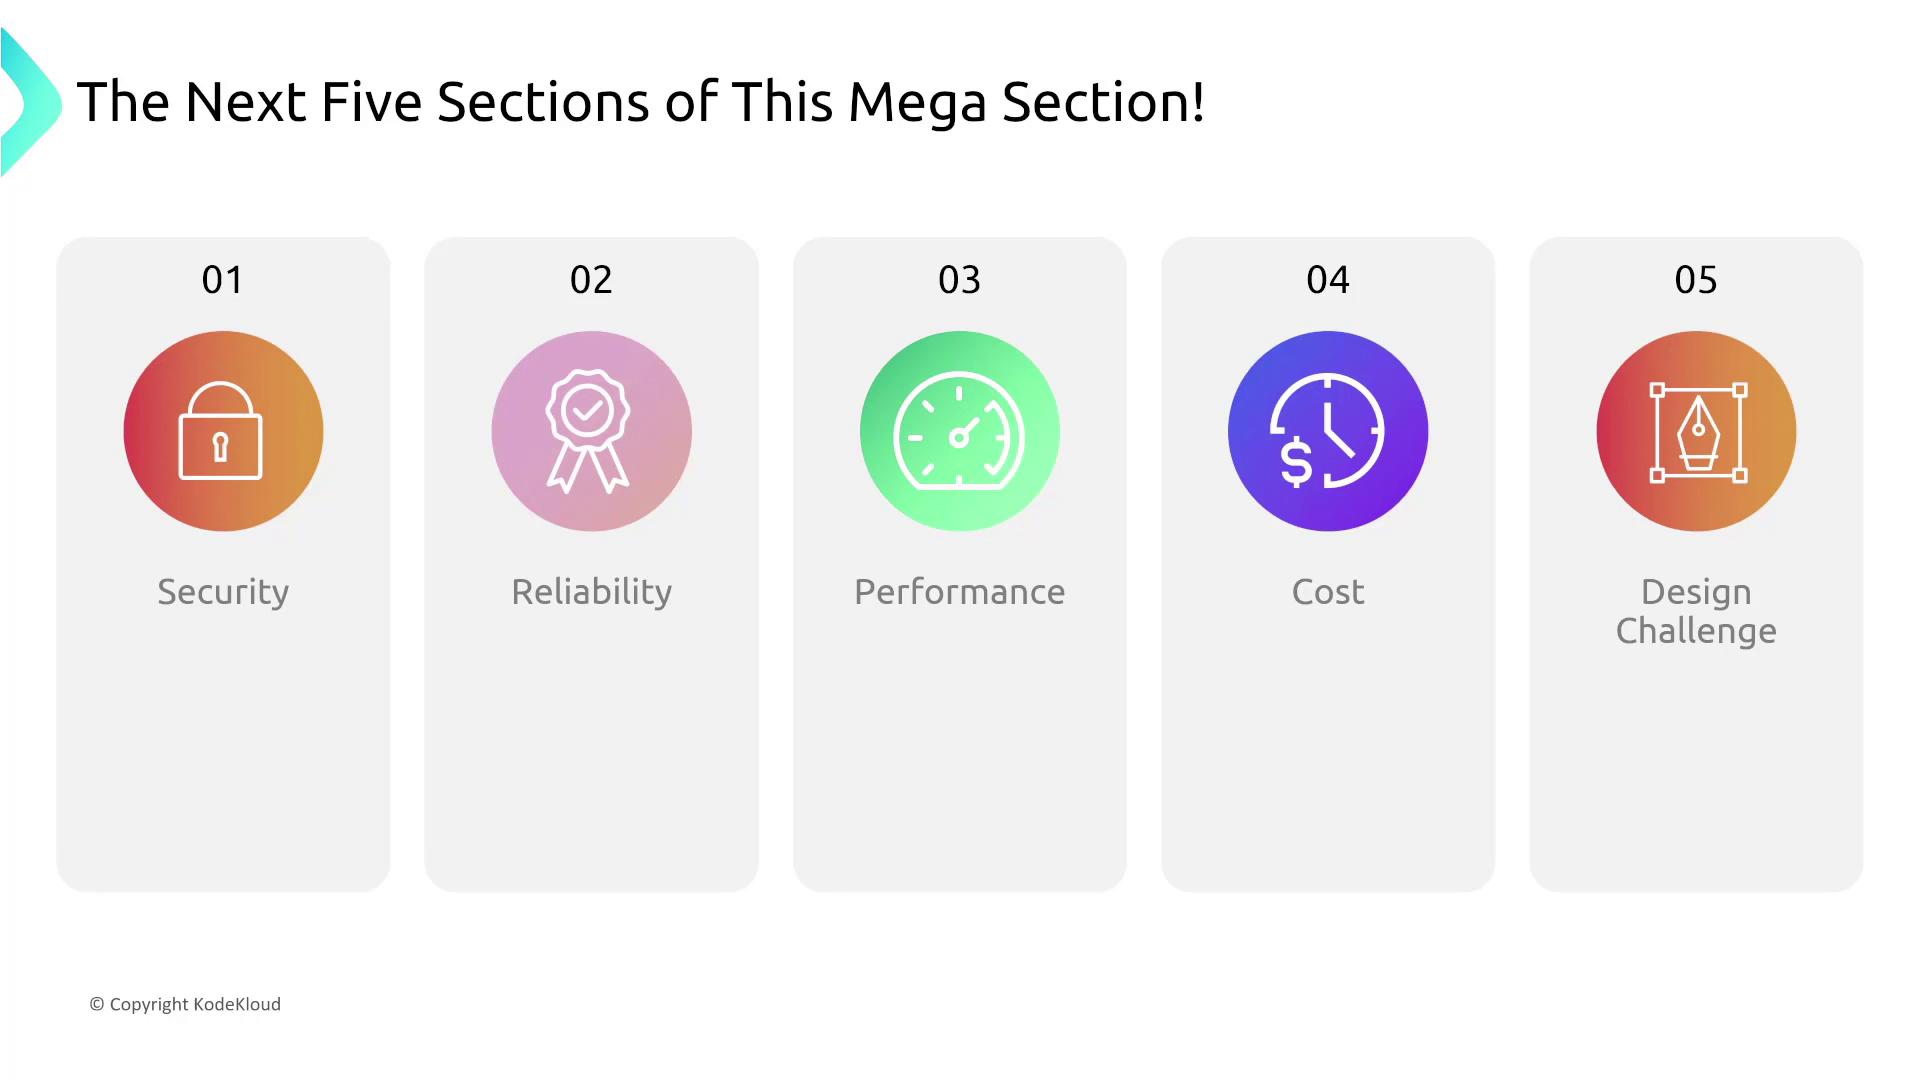Image resolution: width=1920 pixels, height=1080 pixels.
Task: Click the "Reliability" label text
Action: [591, 591]
